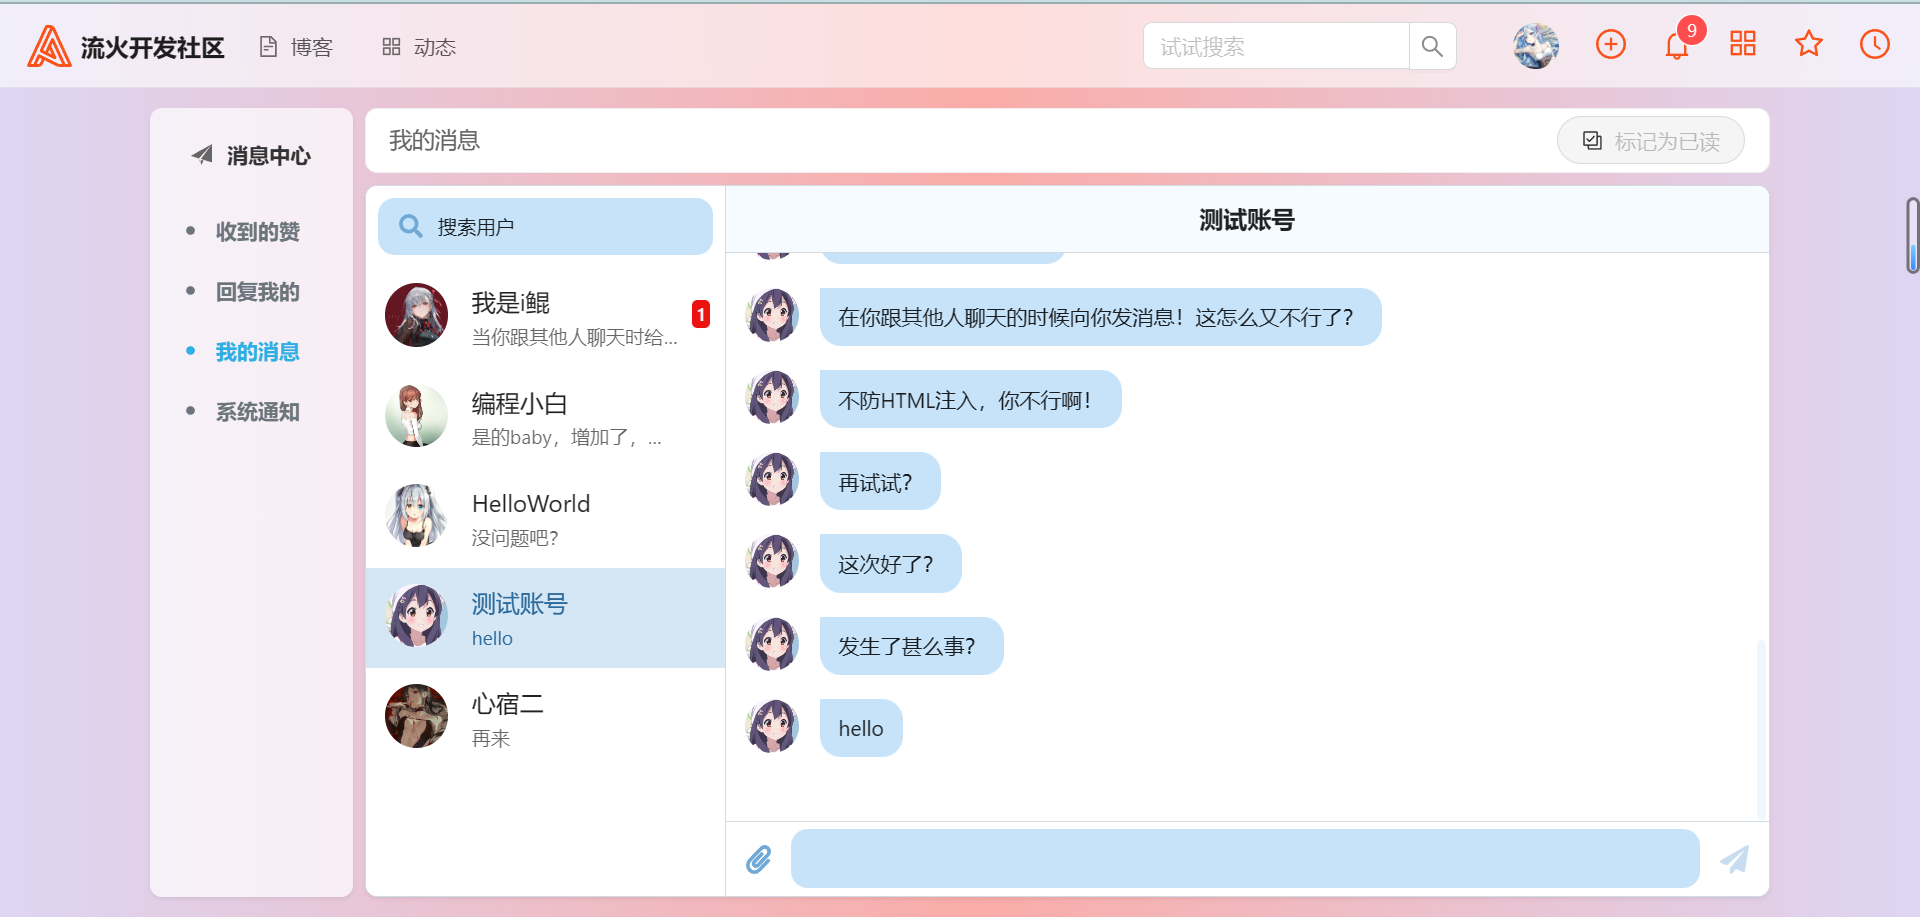Open the 动态 menu item
Screen dimensions: 1920x917
pyautogui.click(x=419, y=47)
